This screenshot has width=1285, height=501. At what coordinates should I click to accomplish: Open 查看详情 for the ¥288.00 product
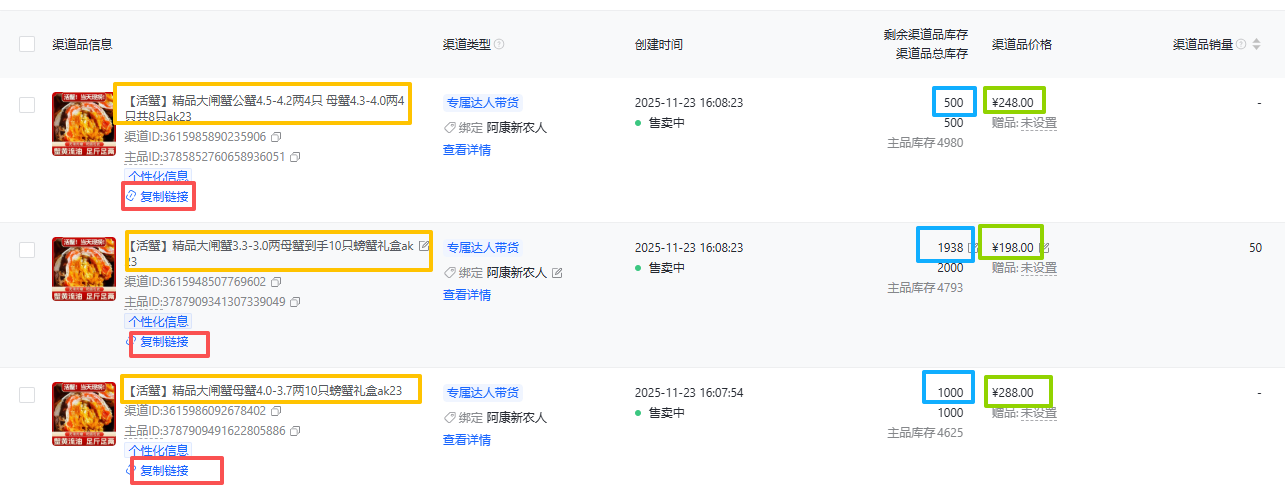(467, 440)
